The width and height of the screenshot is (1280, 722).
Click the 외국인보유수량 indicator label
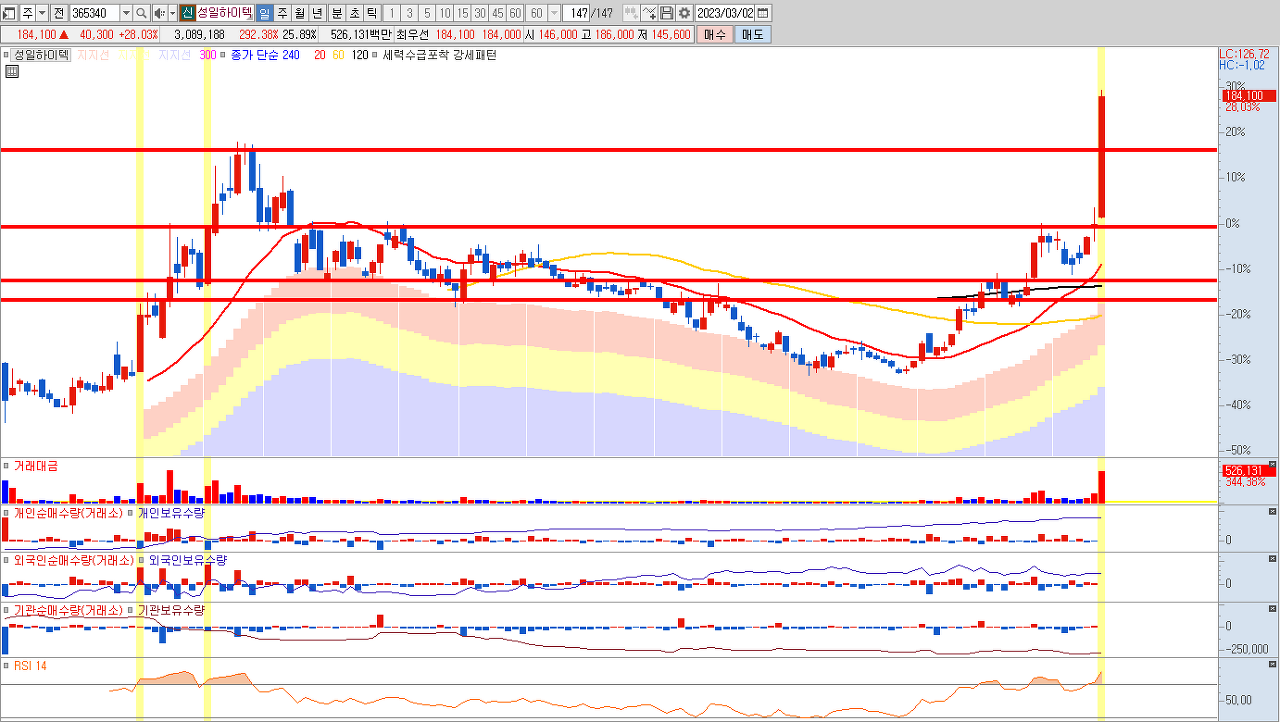(188, 560)
